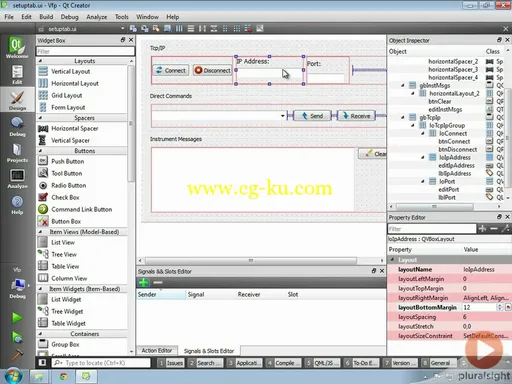Screen dimensions: 512x384
Task: Add a dynamic property with plus icon
Action: (482, 229)
